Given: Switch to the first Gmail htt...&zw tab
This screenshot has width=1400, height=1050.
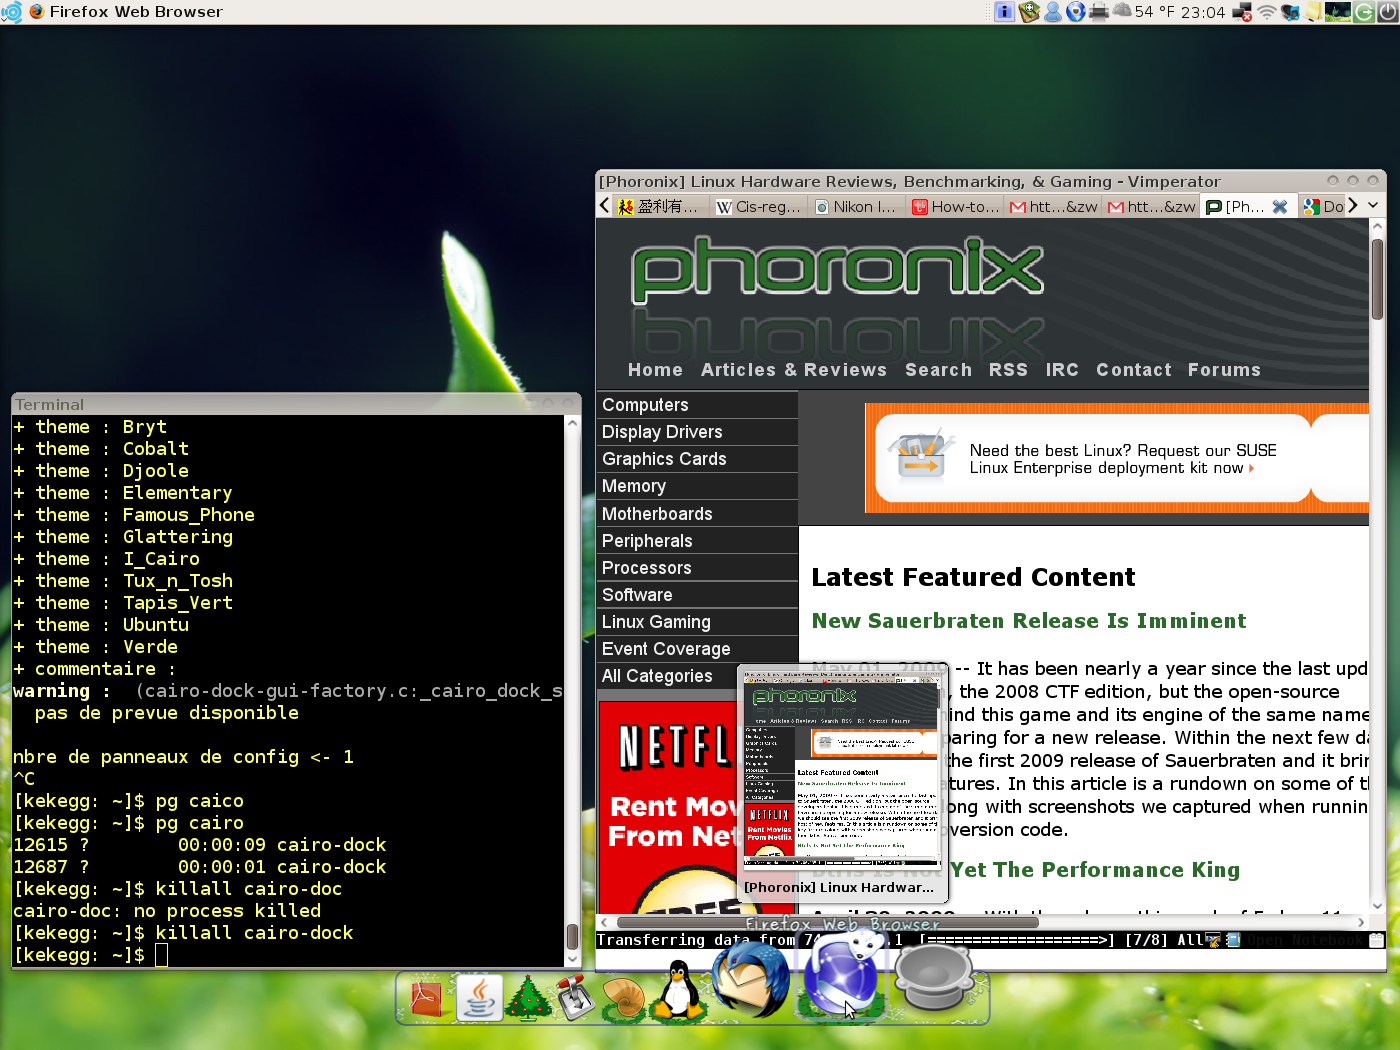Looking at the screenshot, I should (x=1054, y=206).
